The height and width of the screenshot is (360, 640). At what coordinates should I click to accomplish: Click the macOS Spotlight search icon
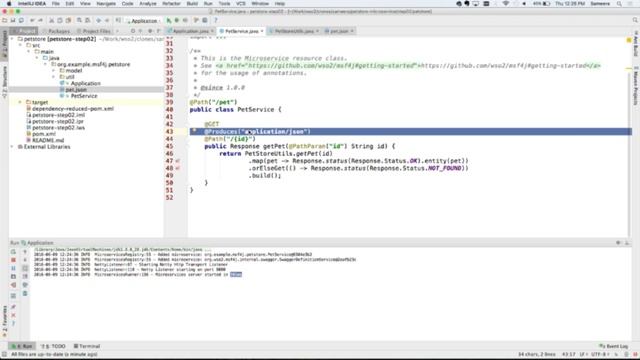click(x=619, y=4)
